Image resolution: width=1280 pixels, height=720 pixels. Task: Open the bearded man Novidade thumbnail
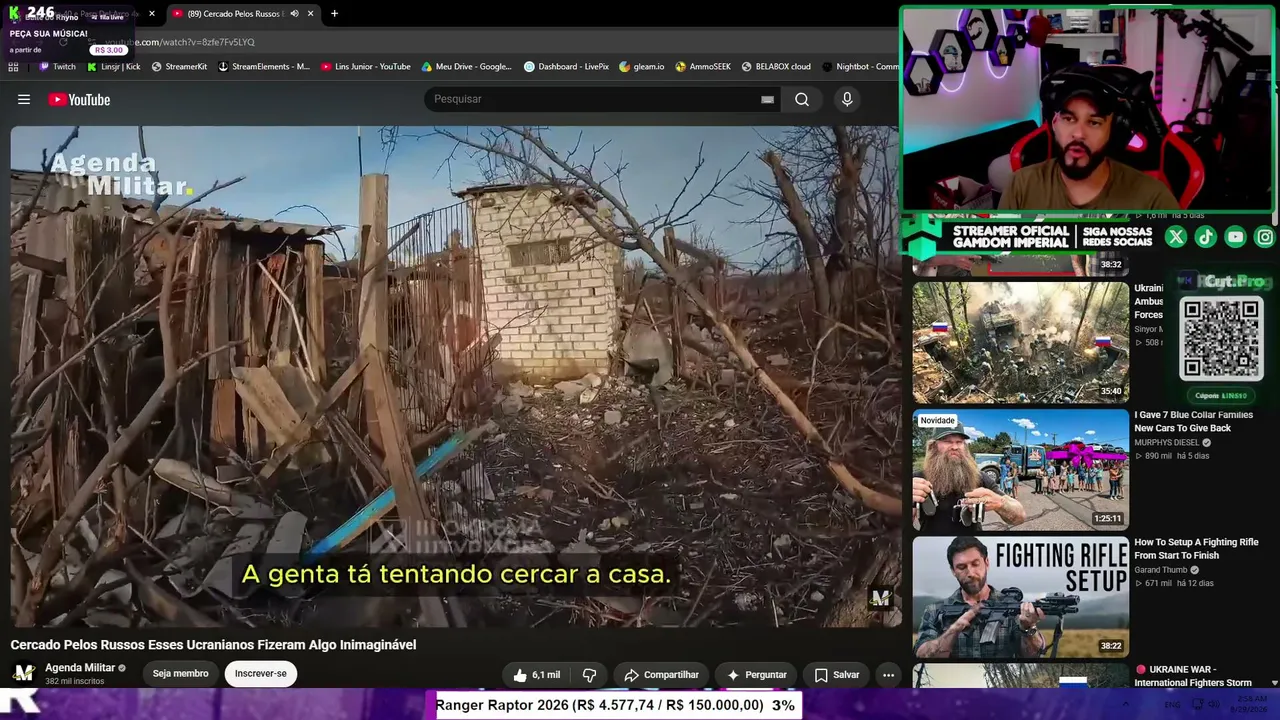(x=1020, y=469)
